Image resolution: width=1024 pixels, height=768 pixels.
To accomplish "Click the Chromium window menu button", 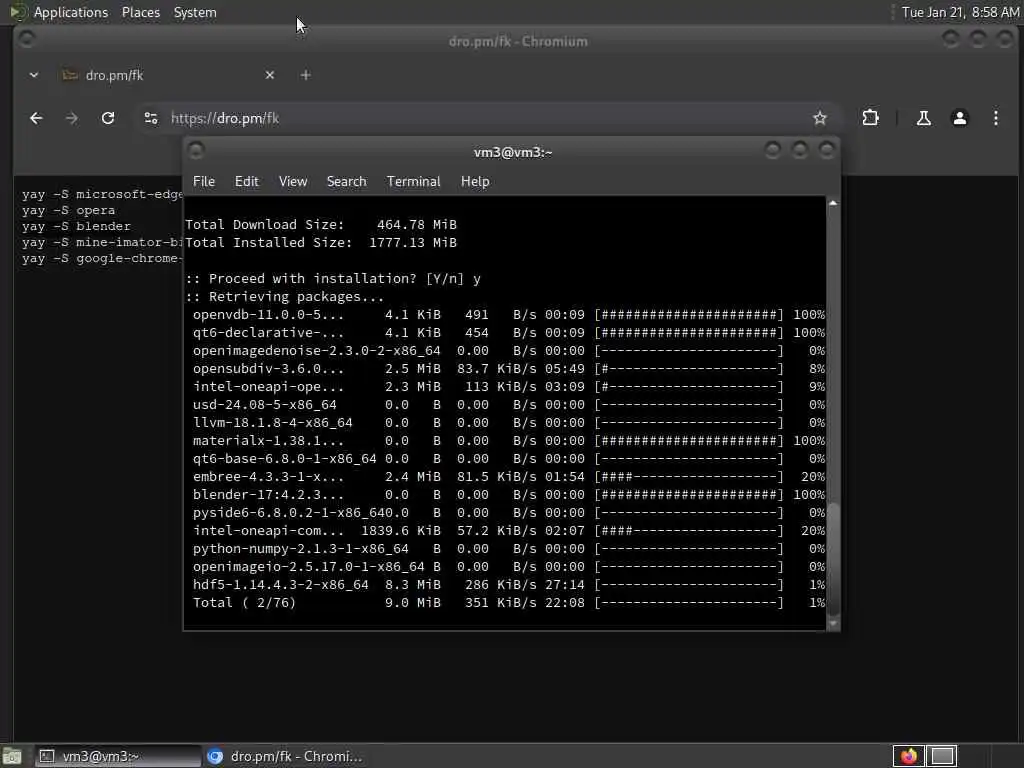I will [x=27, y=39].
